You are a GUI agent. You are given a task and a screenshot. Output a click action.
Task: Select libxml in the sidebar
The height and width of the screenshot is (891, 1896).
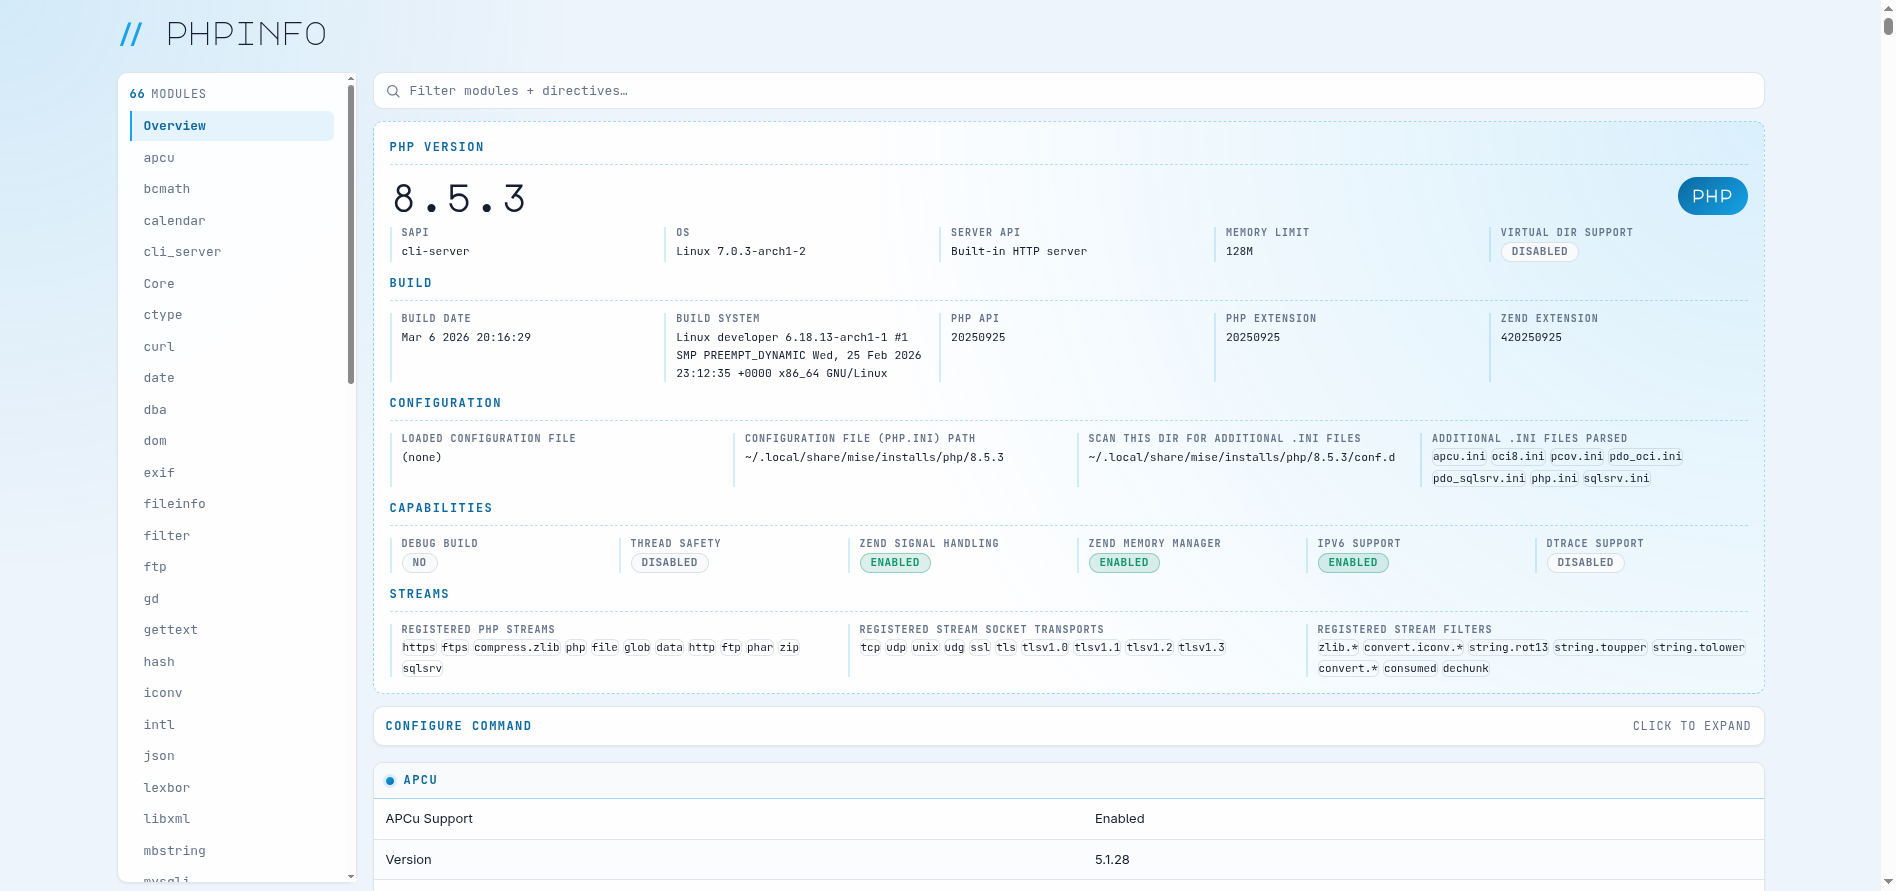pyautogui.click(x=232, y=819)
